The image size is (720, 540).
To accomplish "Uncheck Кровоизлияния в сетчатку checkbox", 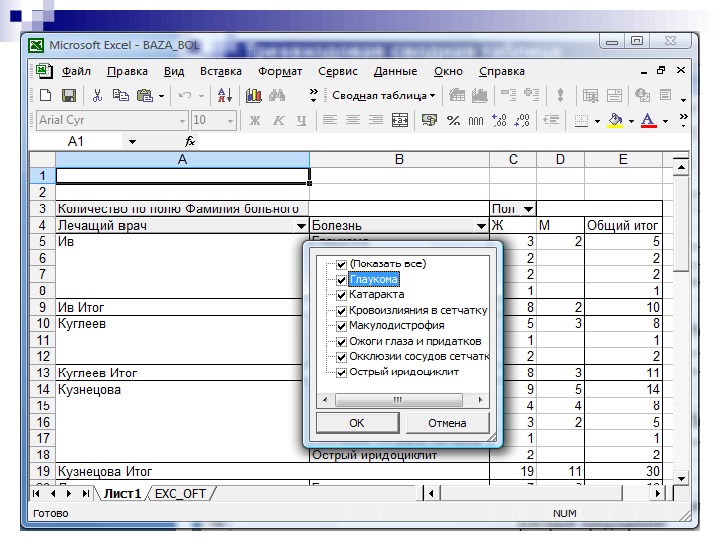I will pyautogui.click(x=341, y=311).
